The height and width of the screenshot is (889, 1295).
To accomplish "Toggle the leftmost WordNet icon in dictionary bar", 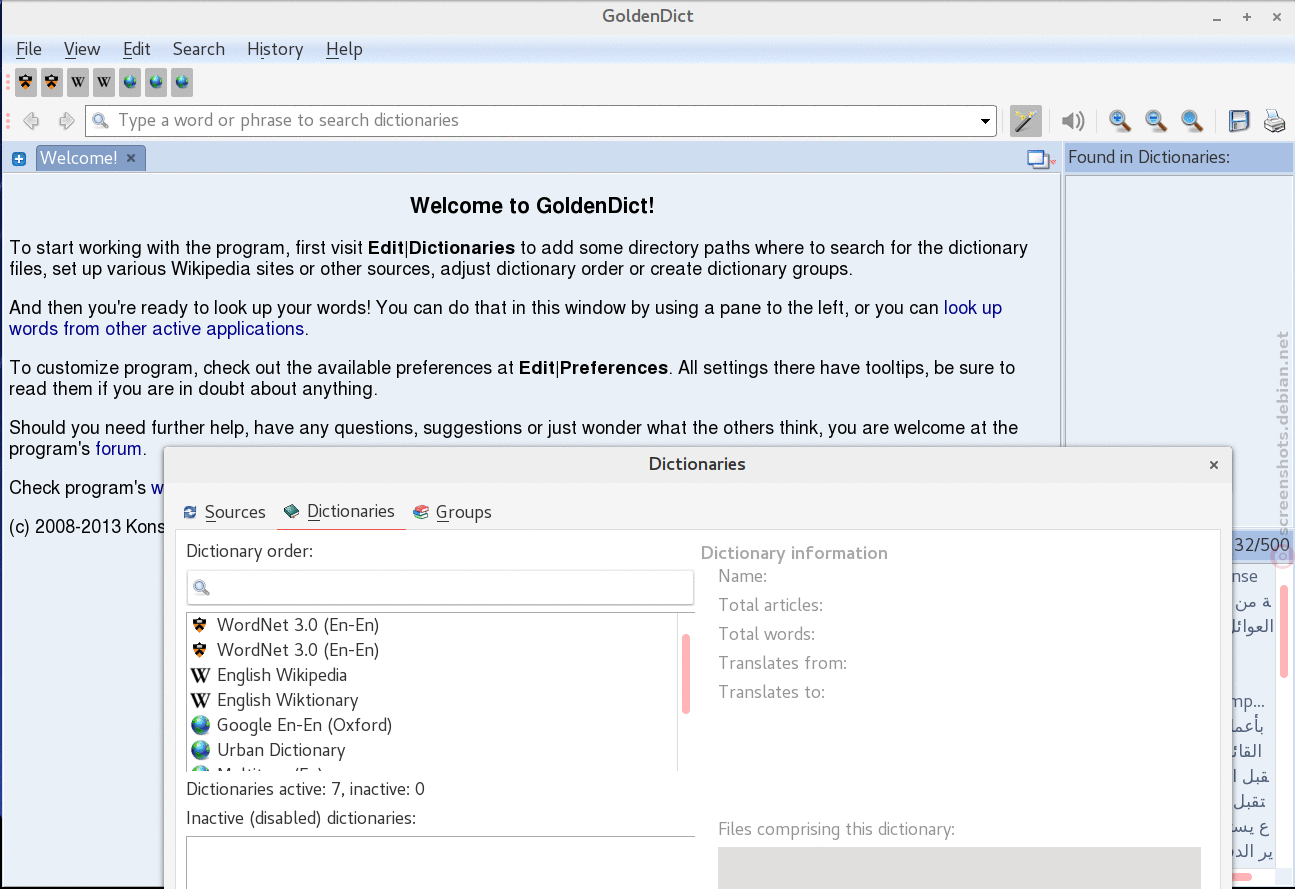I will coord(26,82).
